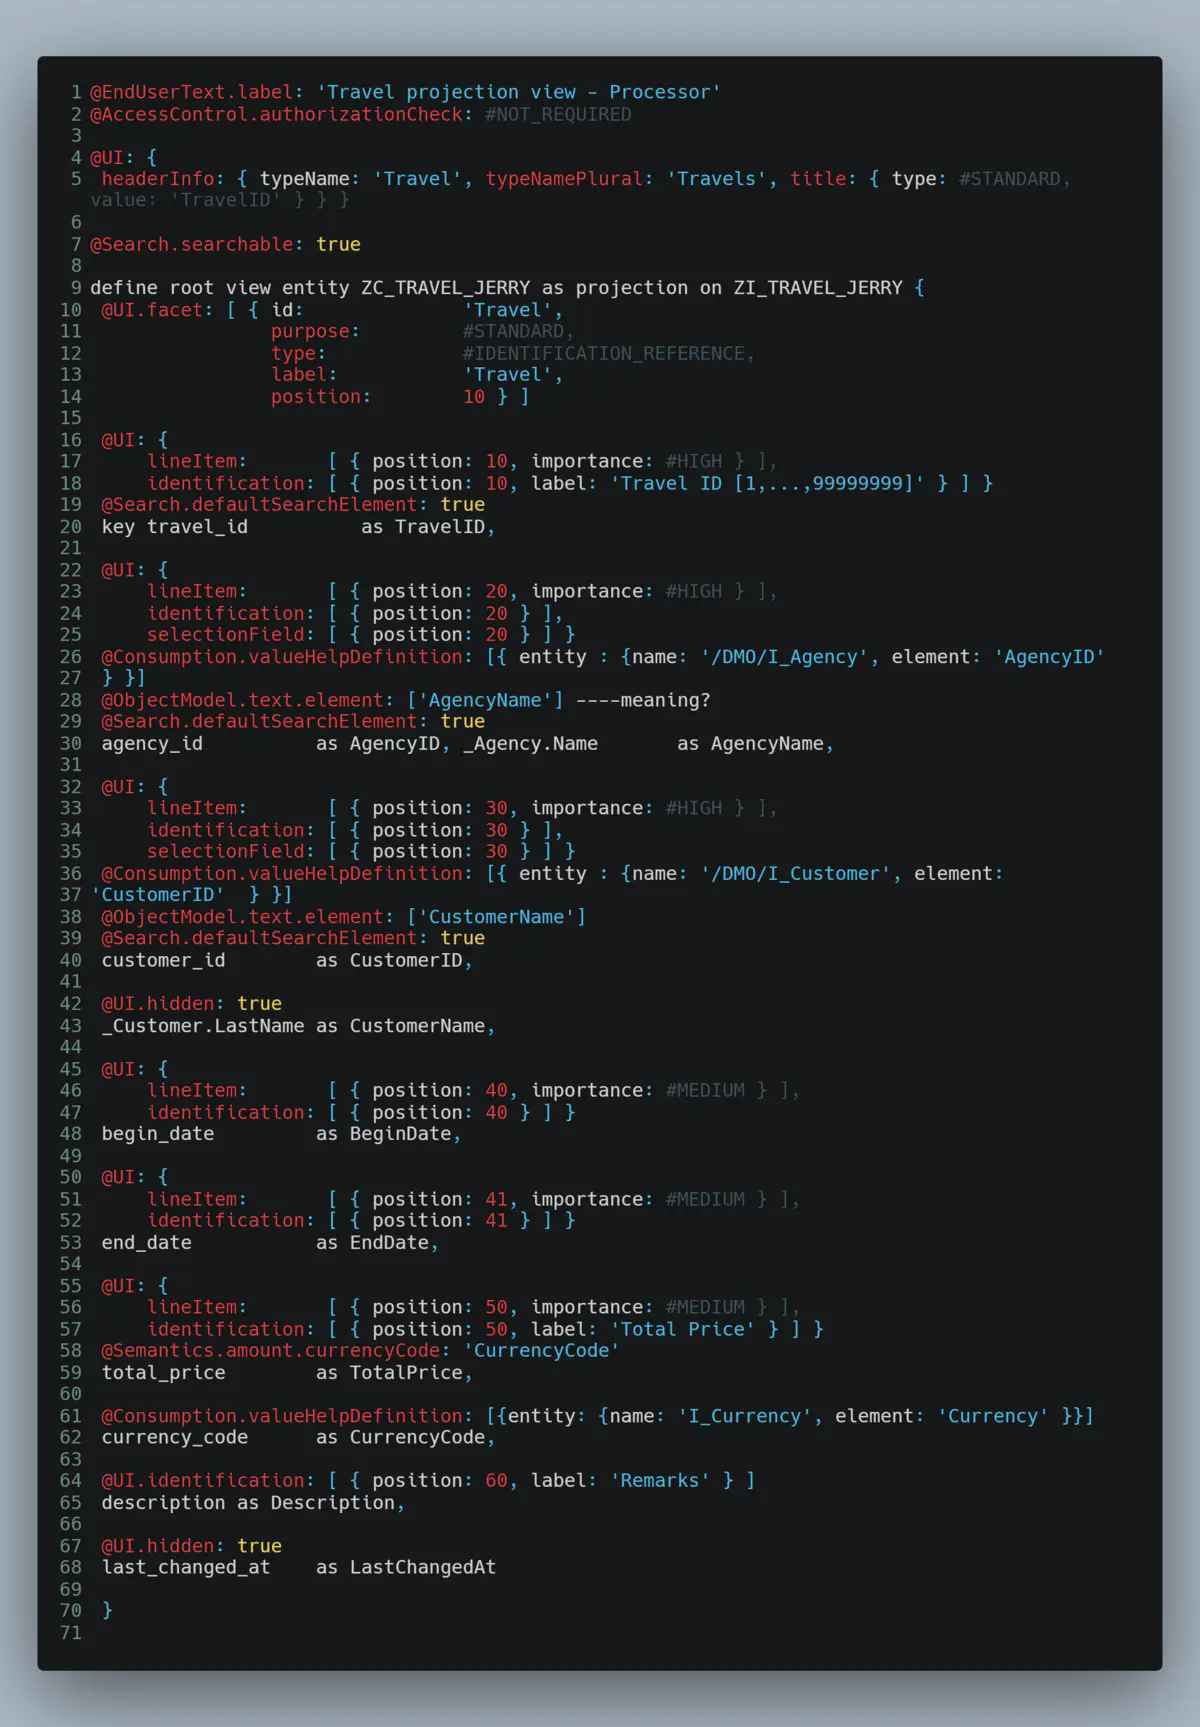
Task: Click #IDENTIFICATION_REFERENCE facet type
Action: [603, 353]
